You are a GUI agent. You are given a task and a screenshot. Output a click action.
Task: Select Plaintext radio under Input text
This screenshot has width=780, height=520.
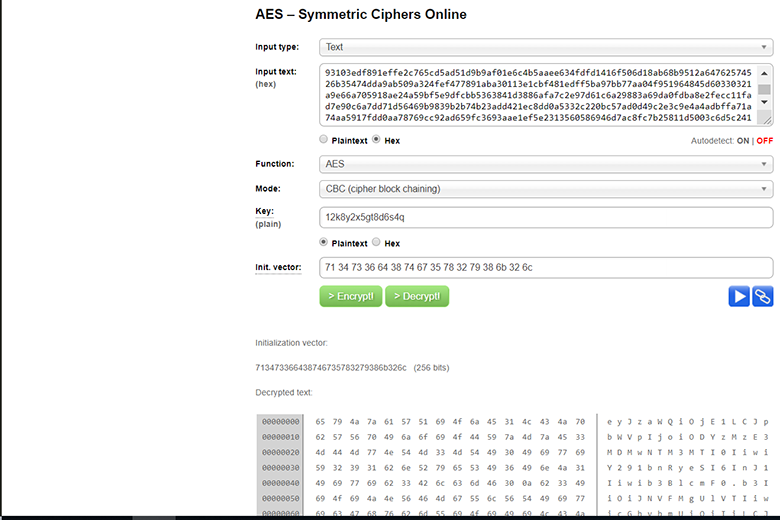[x=323, y=140]
